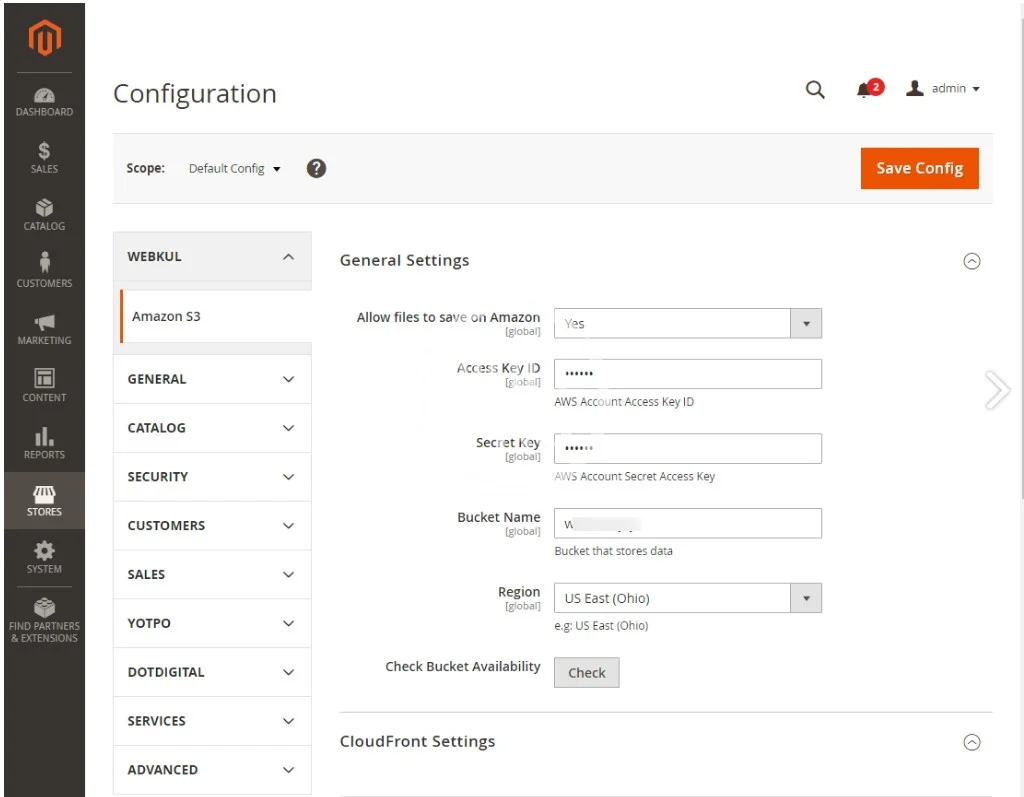Viewport: 1024px width, 797px height.
Task: Open the Region dropdown
Action: click(x=687, y=598)
